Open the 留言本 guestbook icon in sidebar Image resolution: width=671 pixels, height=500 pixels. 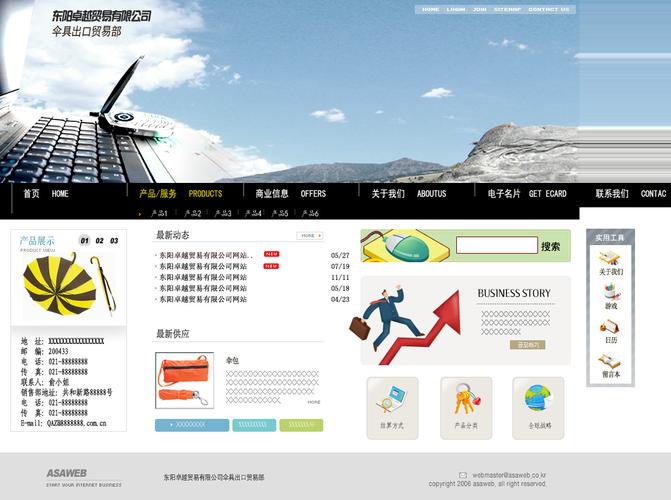pyautogui.click(x=610, y=362)
